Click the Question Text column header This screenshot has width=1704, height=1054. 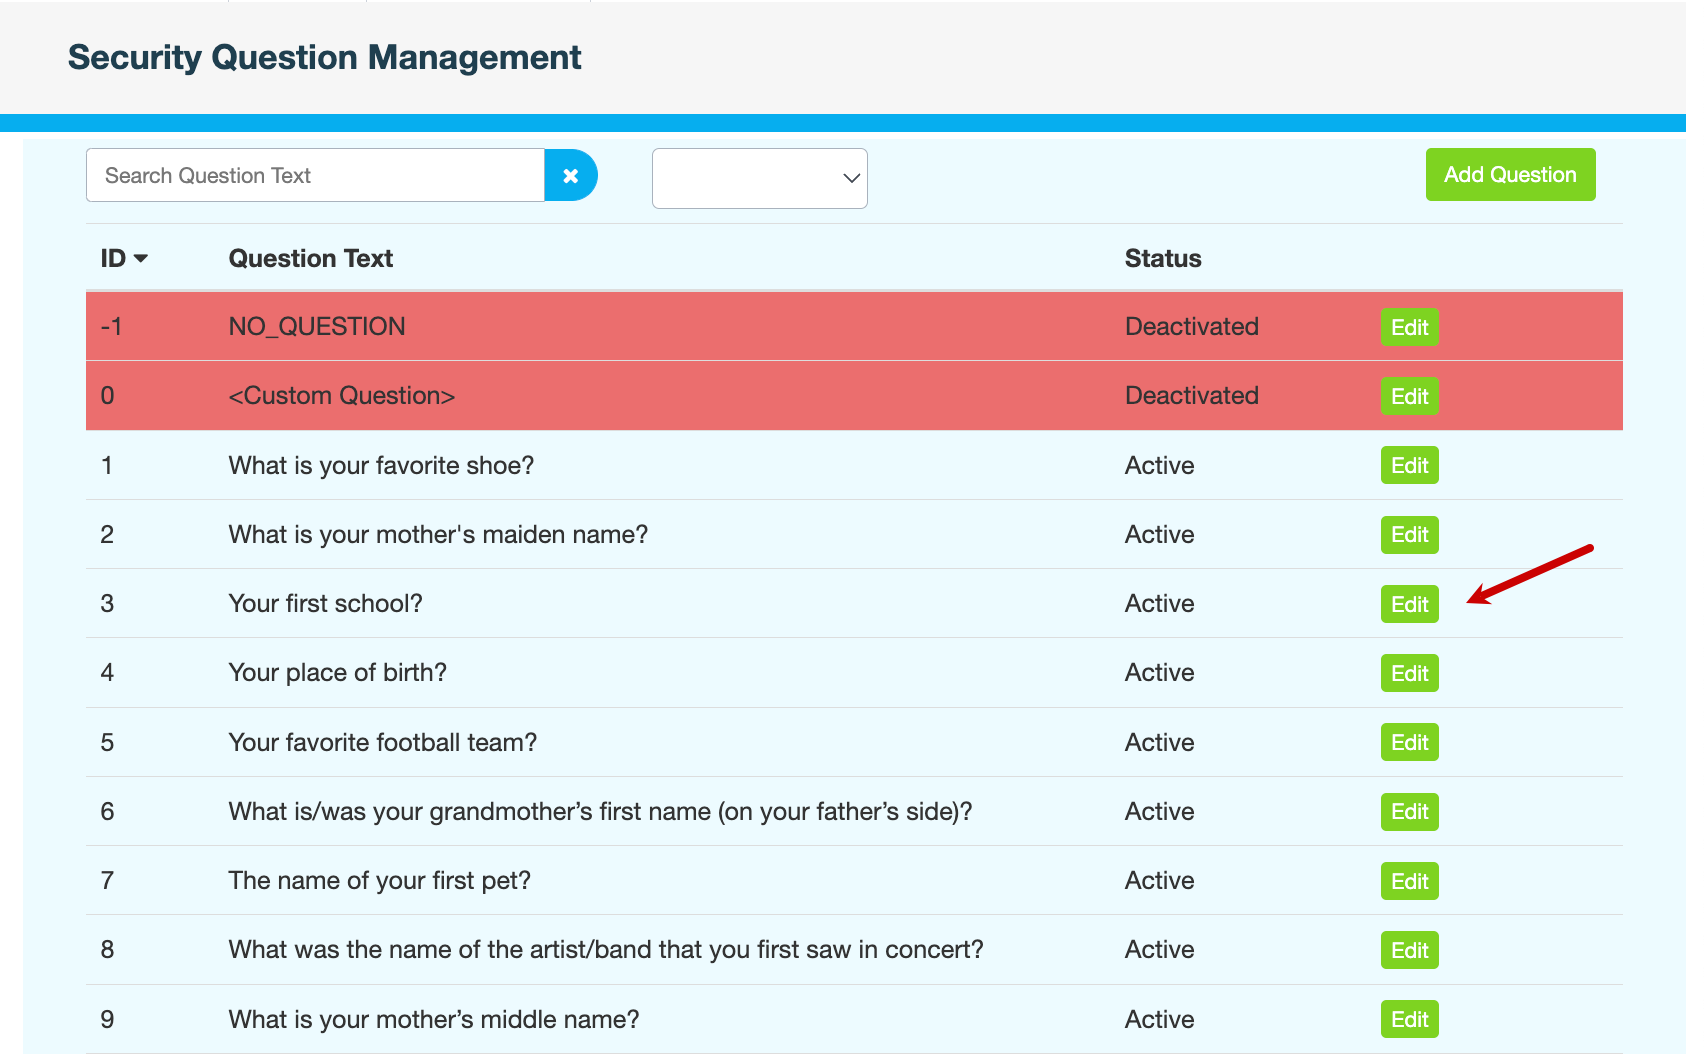[x=310, y=259]
